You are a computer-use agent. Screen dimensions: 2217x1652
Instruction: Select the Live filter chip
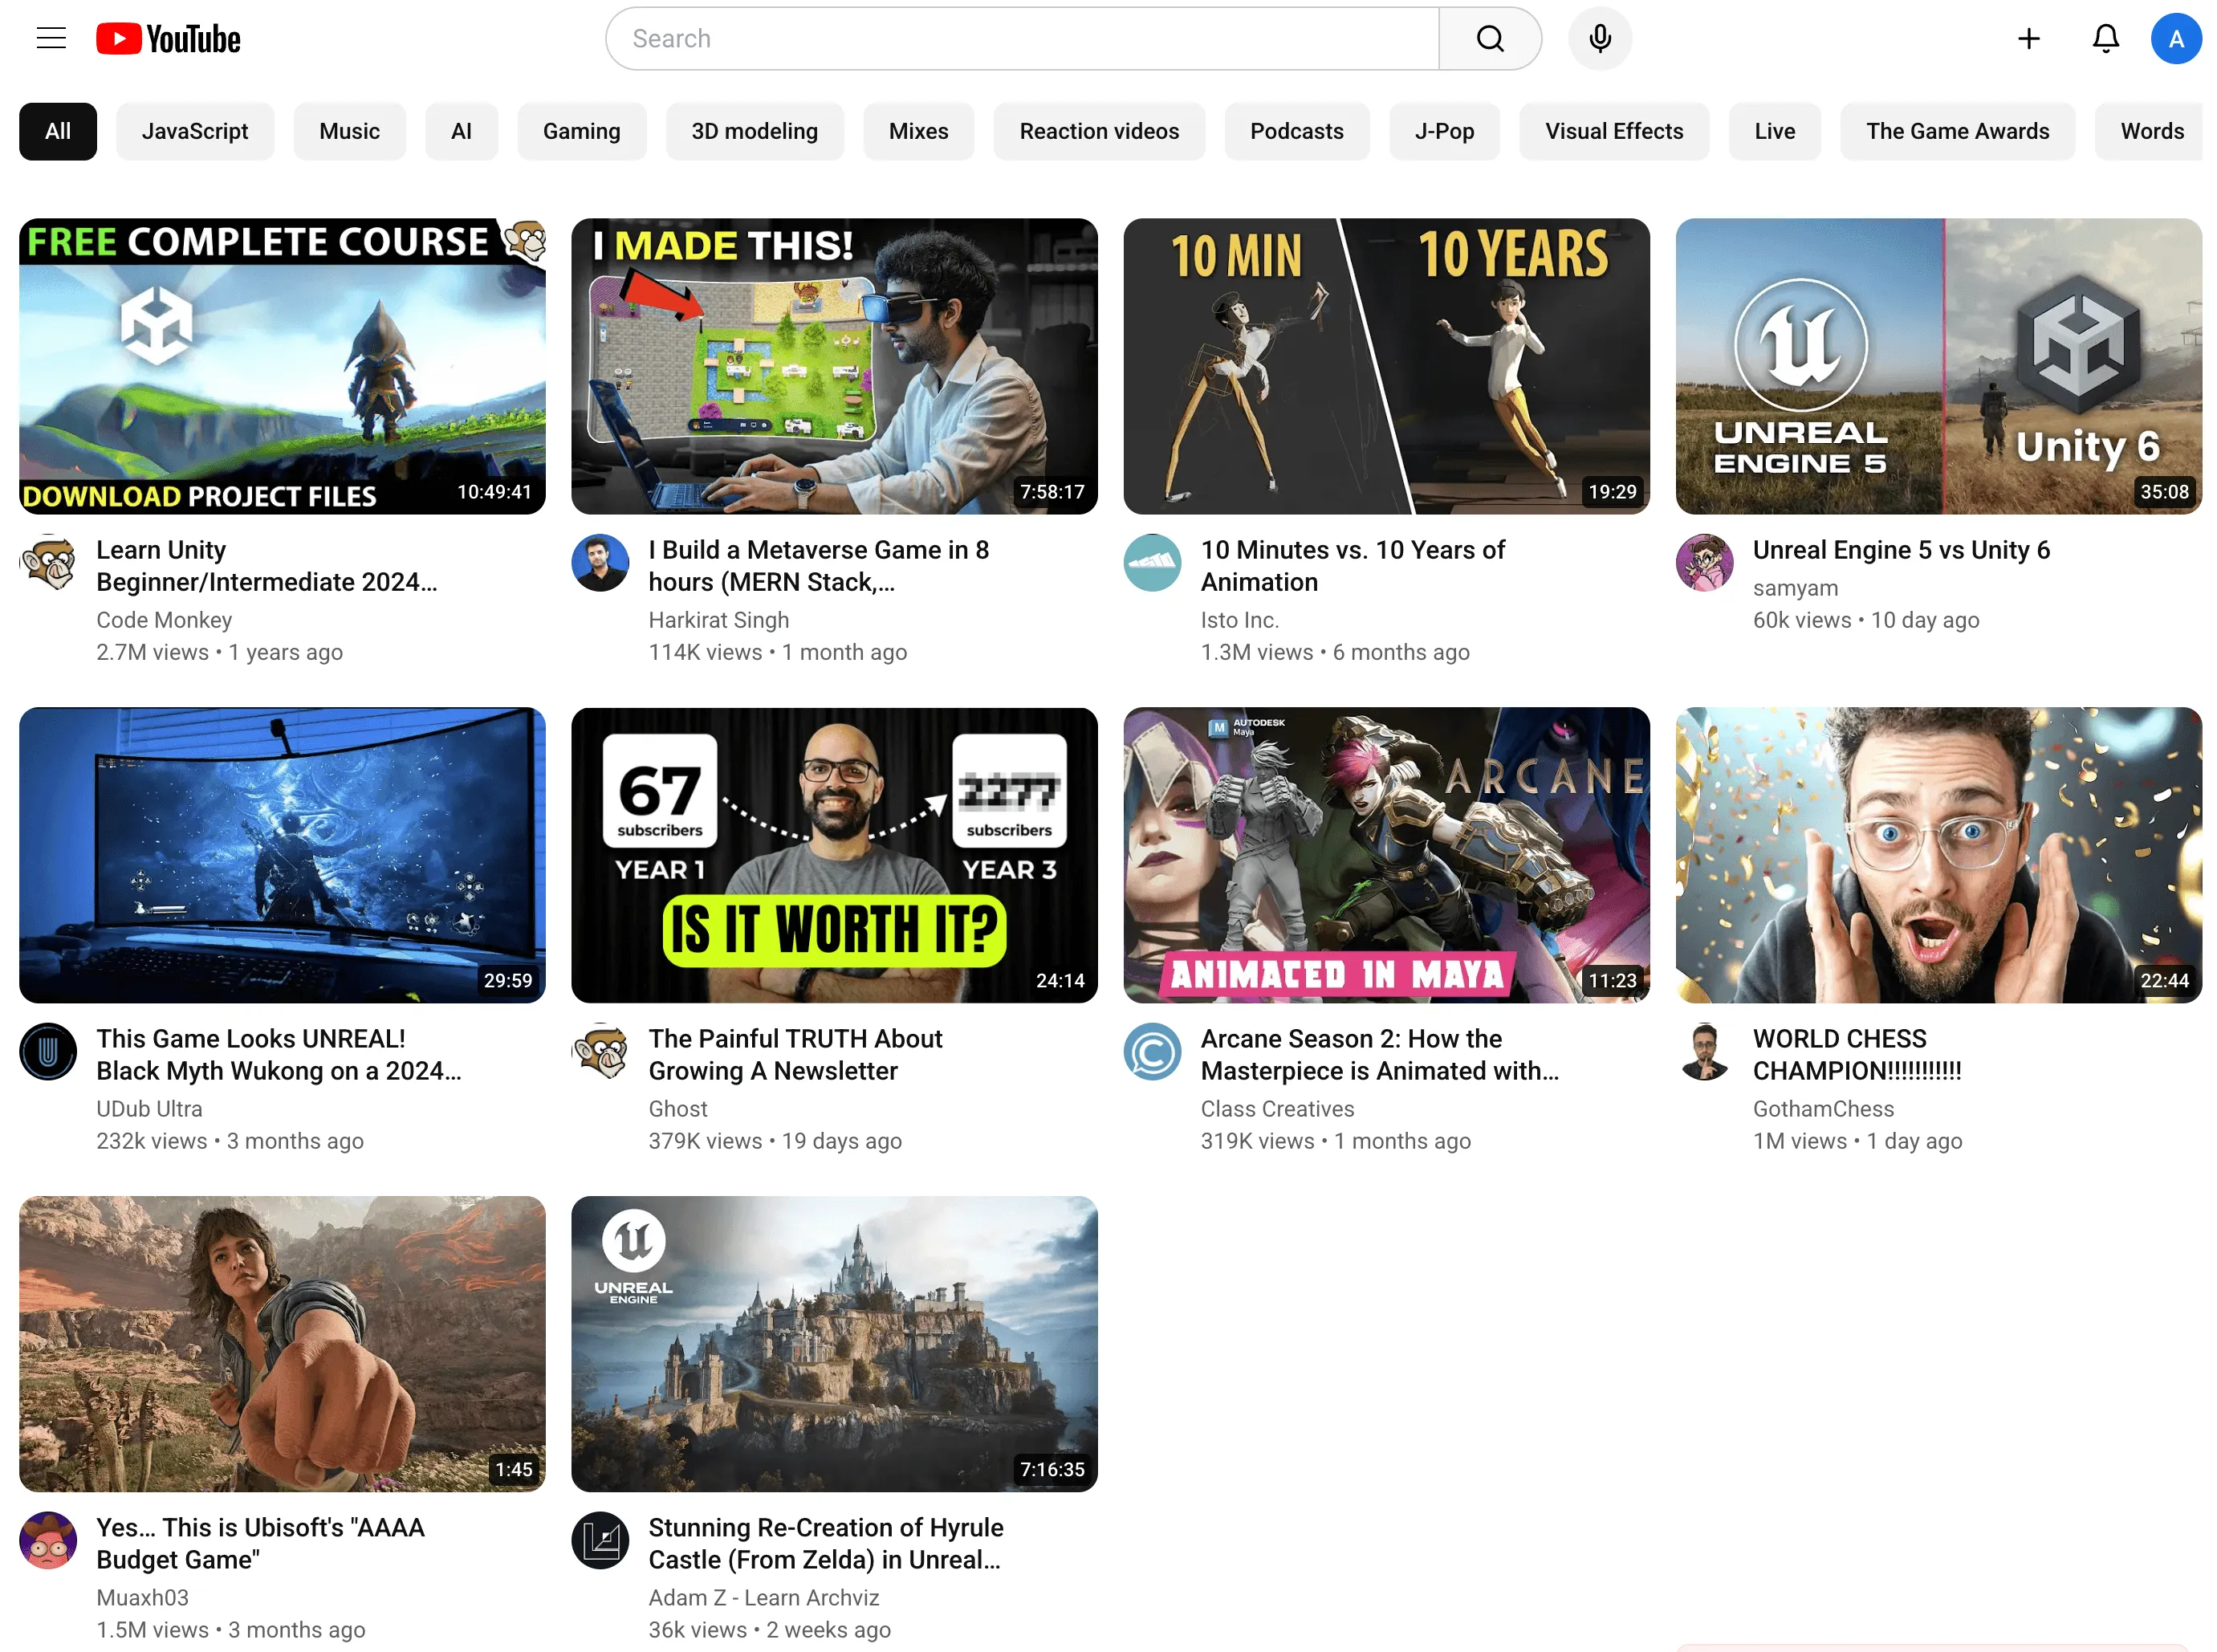pyautogui.click(x=1774, y=131)
